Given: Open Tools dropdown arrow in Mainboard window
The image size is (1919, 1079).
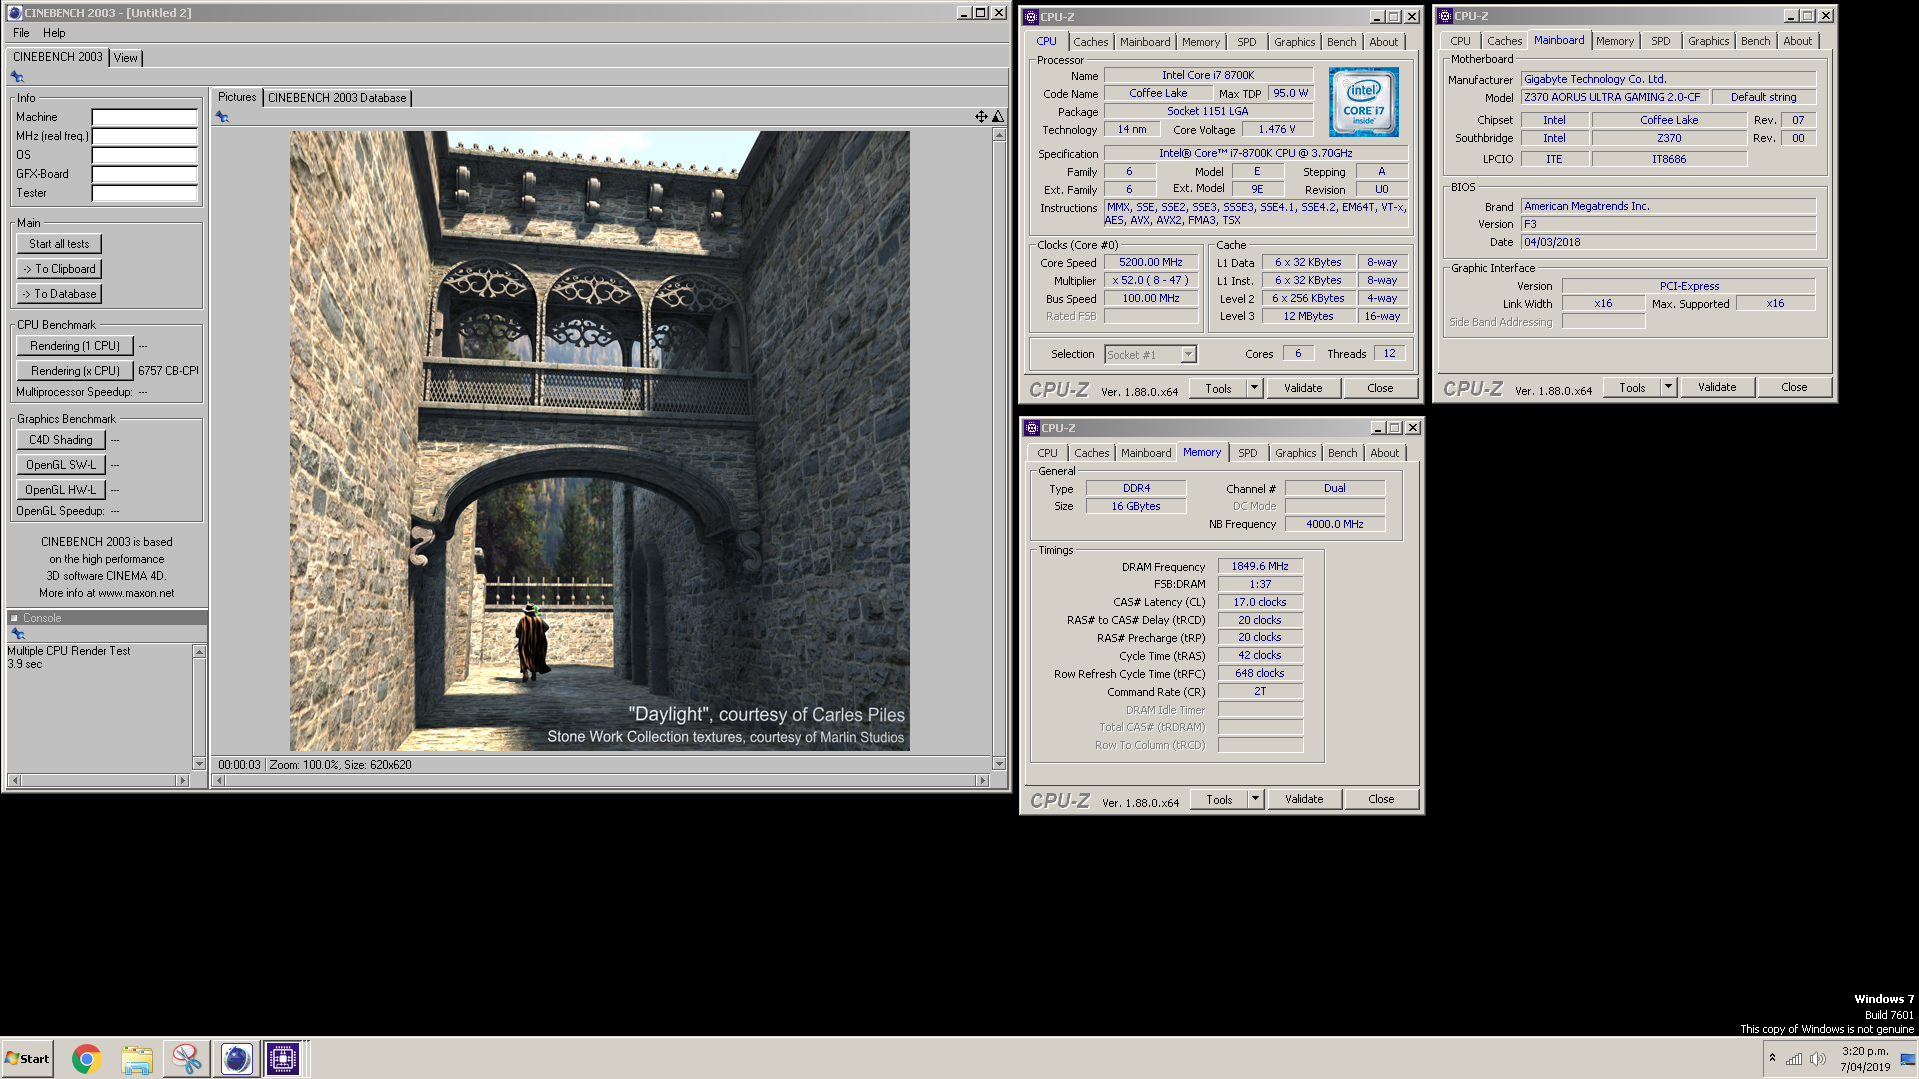Looking at the screenshot, I should coord(1668,387).
